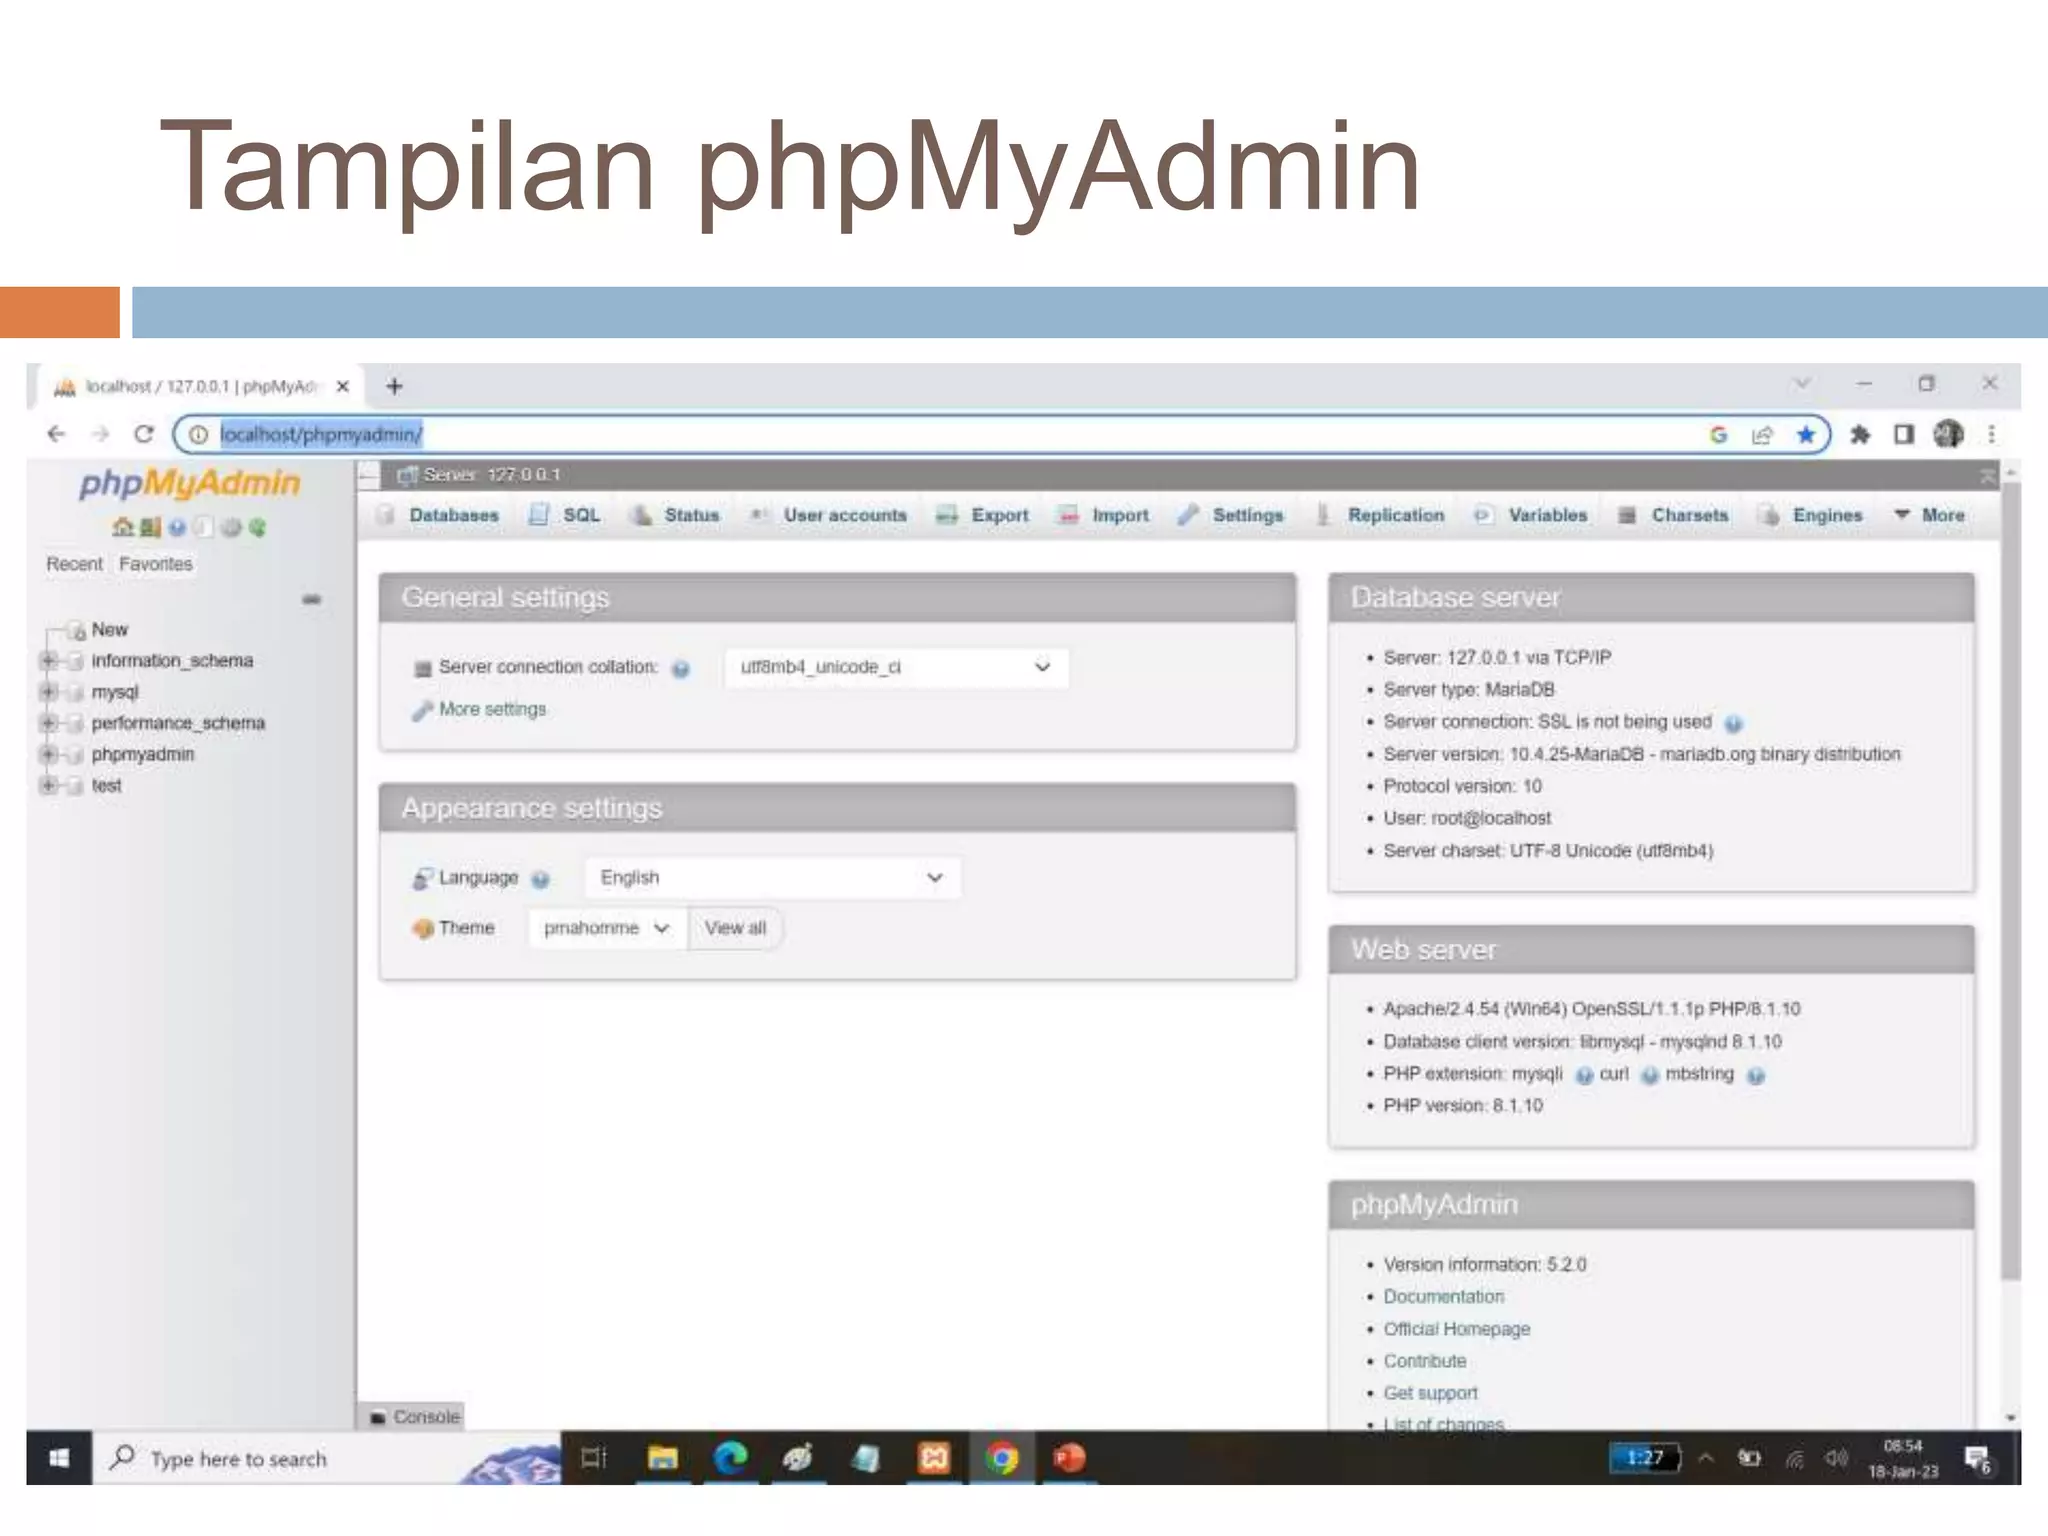Screen dimensions: 2048x1536
Task: Open the Export tab
Action: point(982,515)
